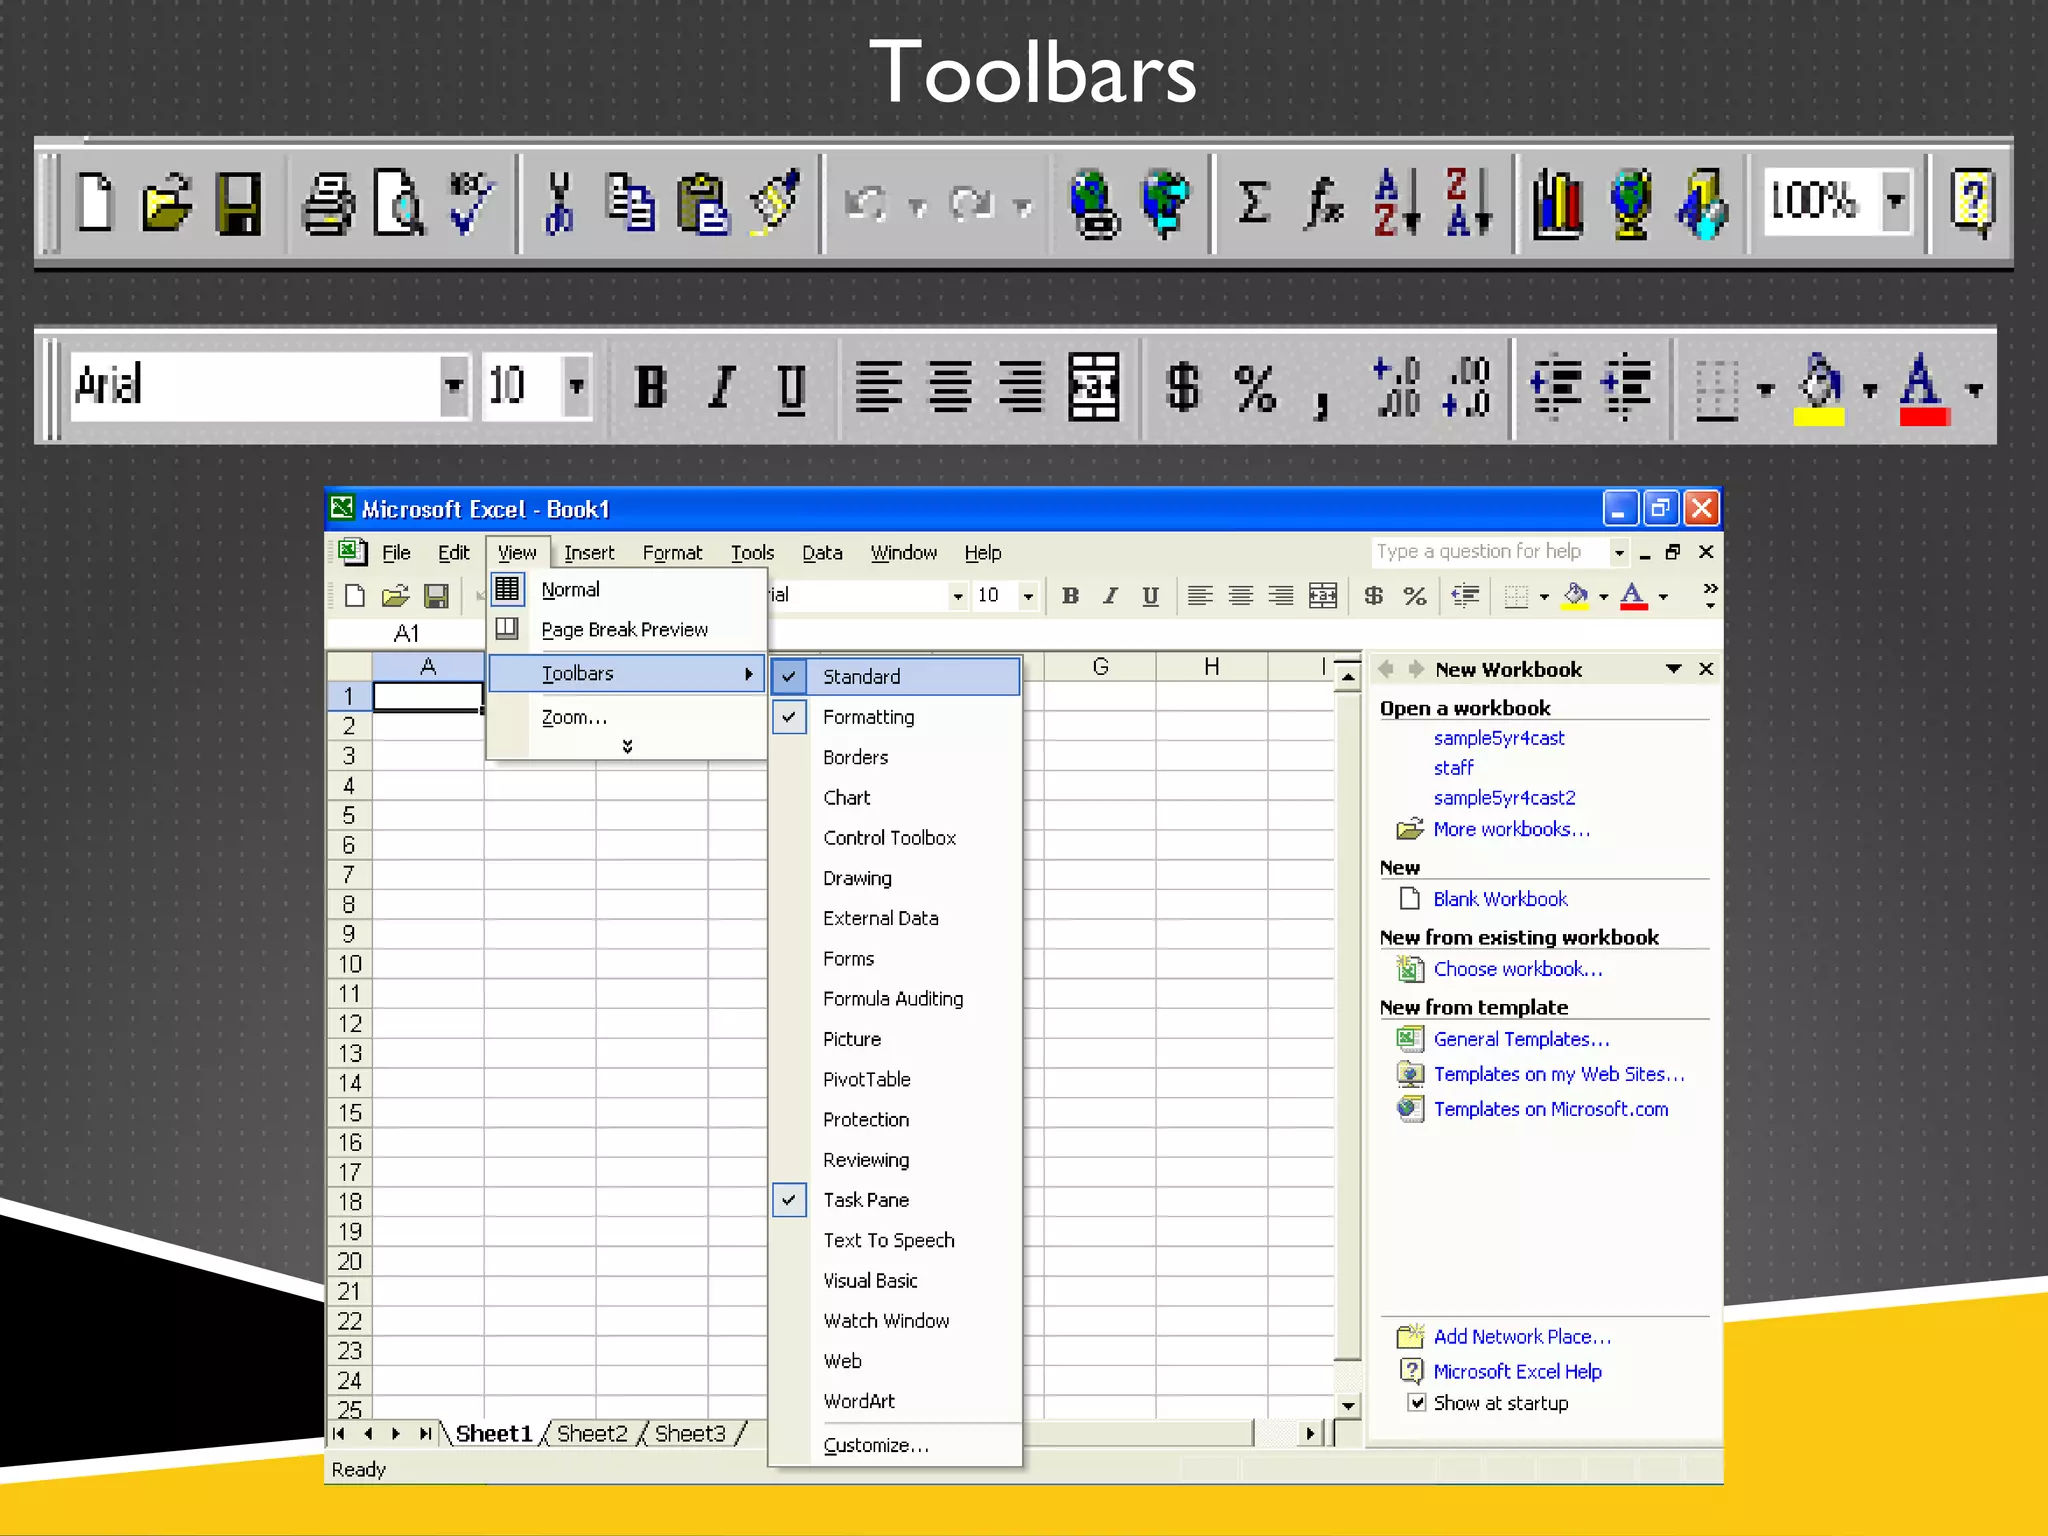Open the sample5yr4cast workbook link
The height and width of the screenshot is (1536, 2048).
(1498, 738)
